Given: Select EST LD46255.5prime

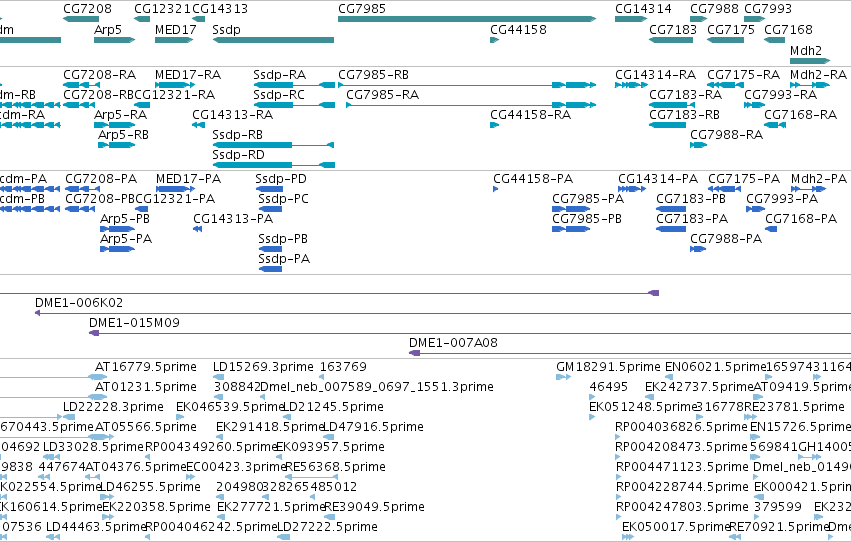Looking at the screenshot, I should (x=150, y=487).
